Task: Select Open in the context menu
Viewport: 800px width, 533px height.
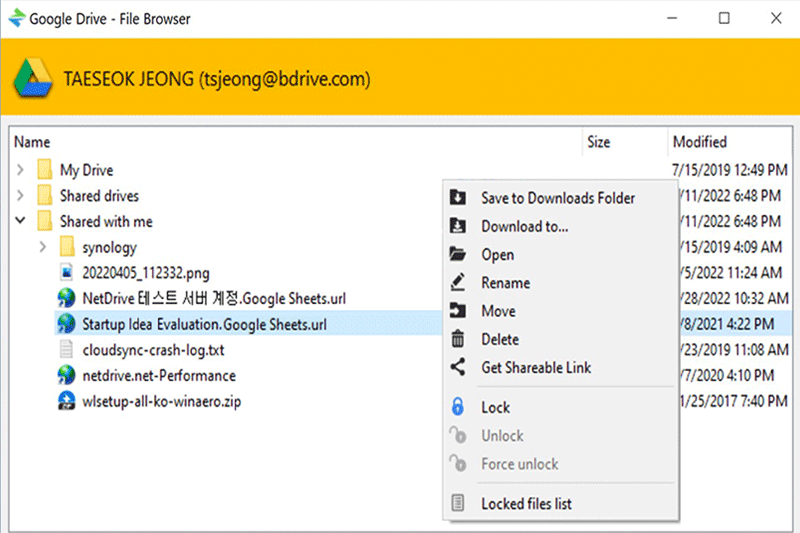Action: pos(497,255)
